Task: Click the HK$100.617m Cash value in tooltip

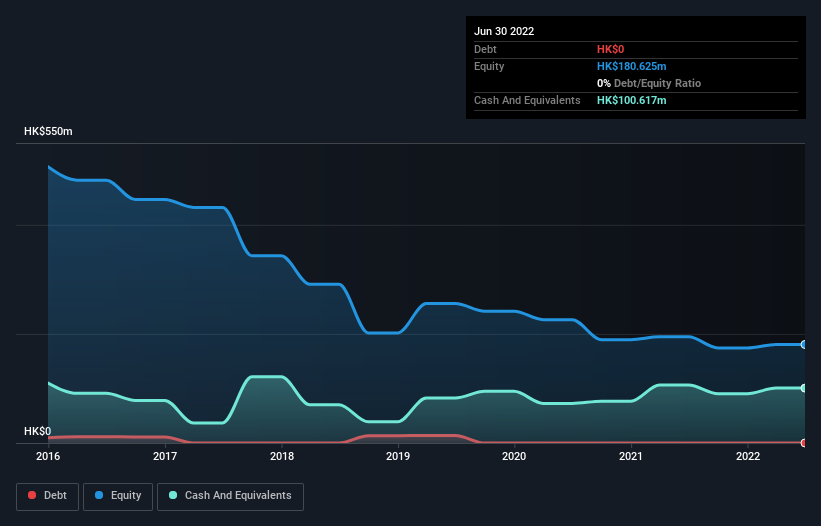Action: [631, 100]
